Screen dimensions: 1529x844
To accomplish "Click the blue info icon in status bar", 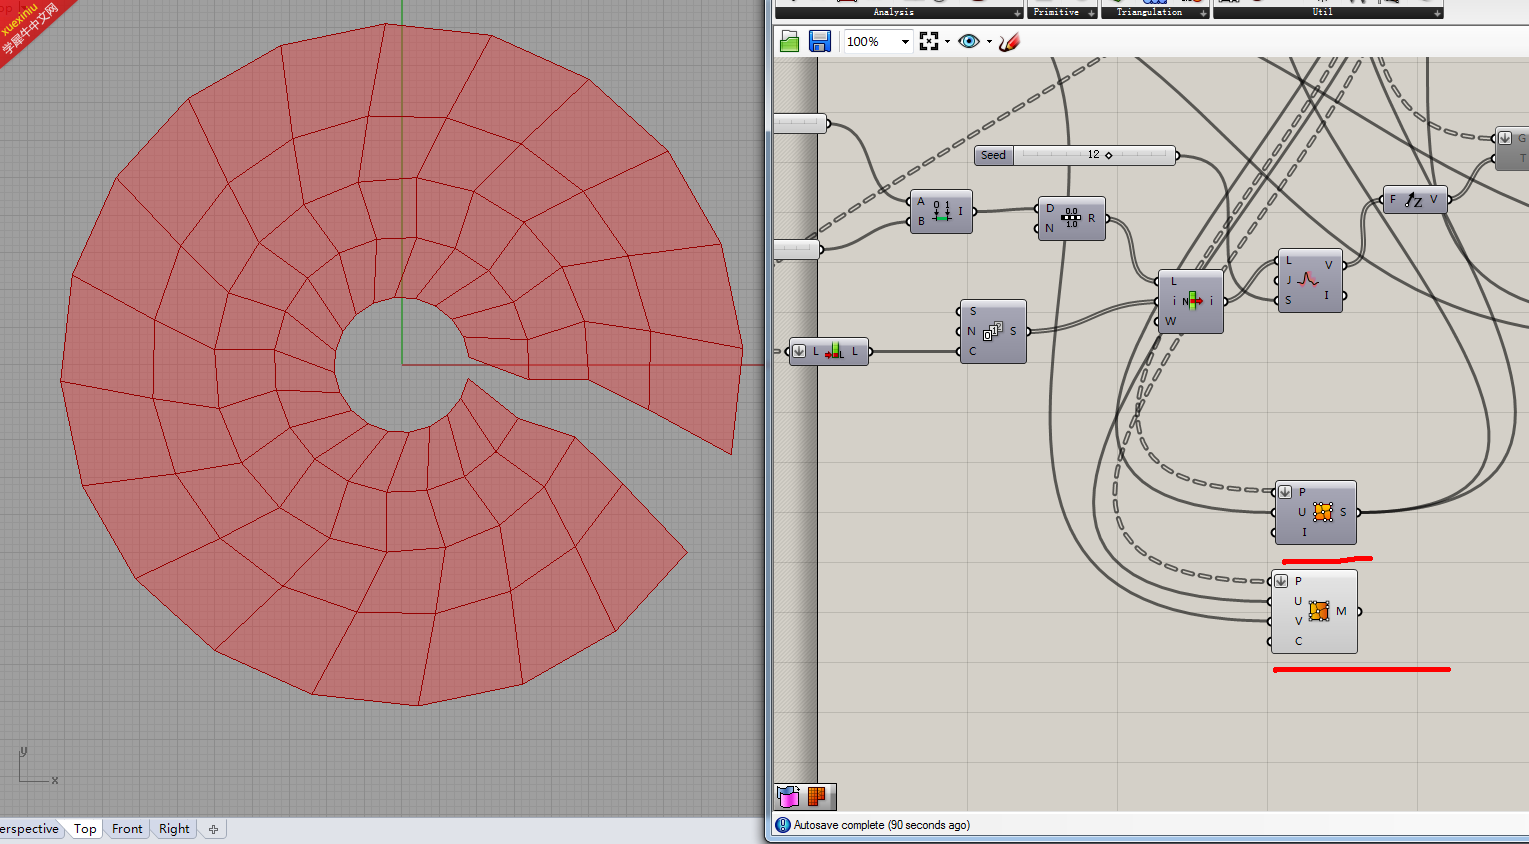I will [783, 825].
